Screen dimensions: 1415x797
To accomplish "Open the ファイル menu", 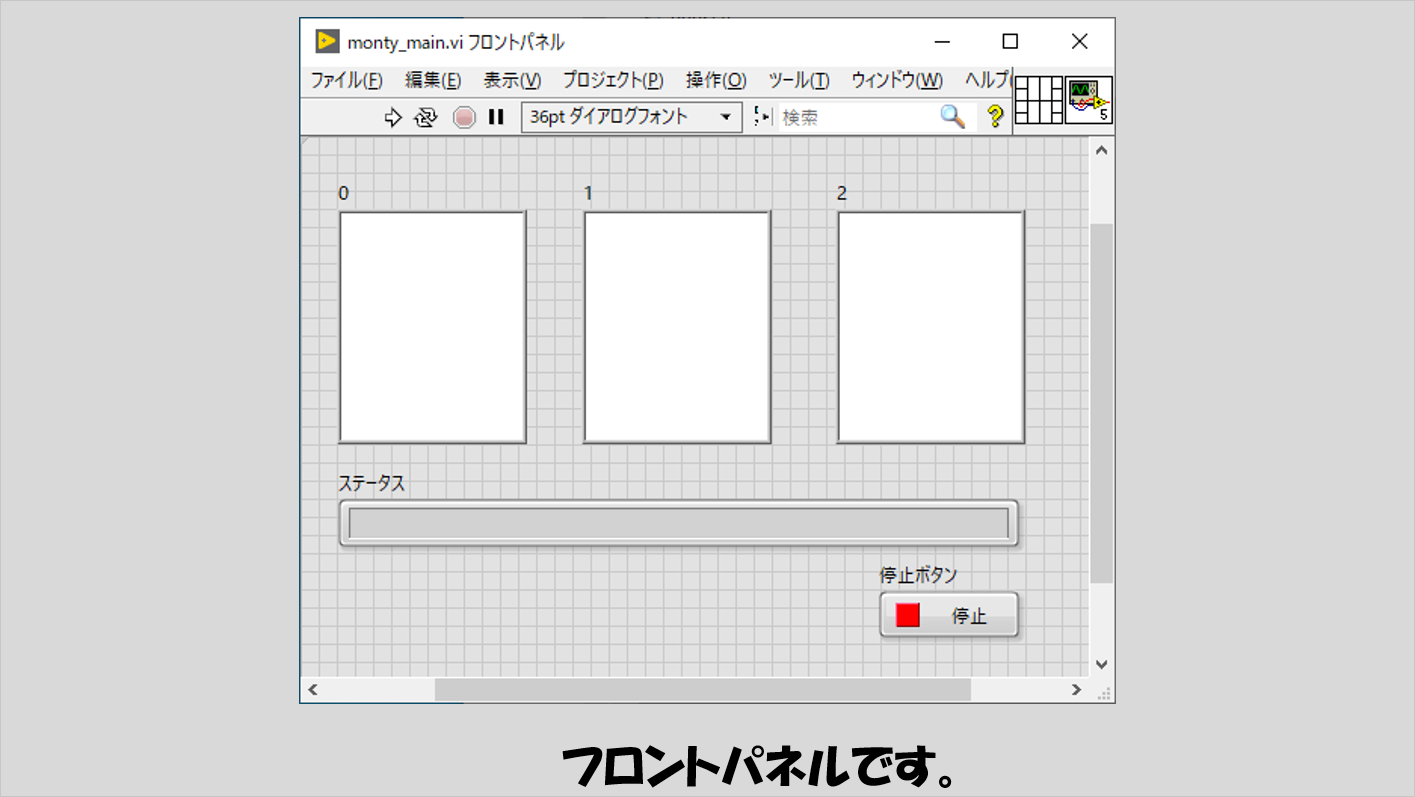I will [x=346, y=80].
